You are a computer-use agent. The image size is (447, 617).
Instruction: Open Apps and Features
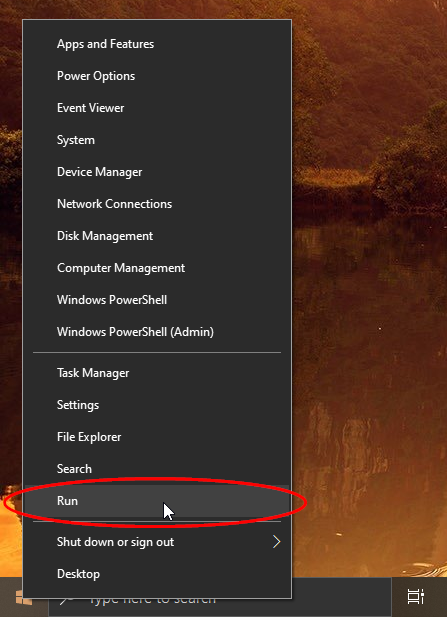click(157, 44)
